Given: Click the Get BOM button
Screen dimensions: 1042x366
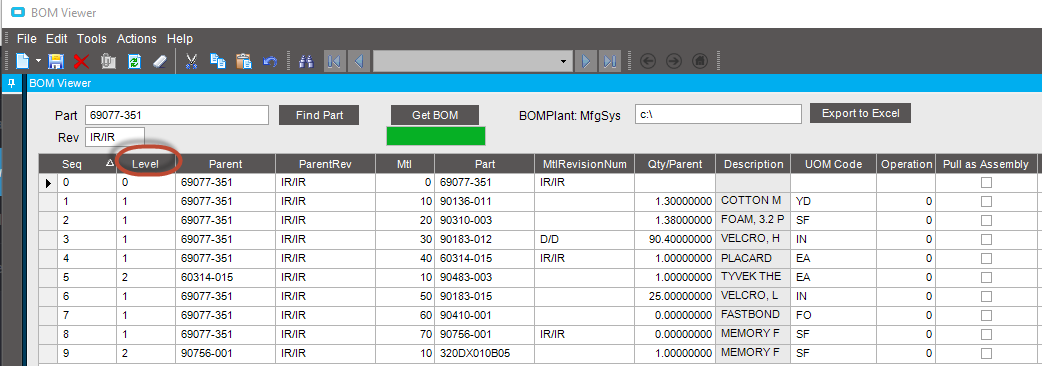Looking at the screenshot, I should (435, 115).
